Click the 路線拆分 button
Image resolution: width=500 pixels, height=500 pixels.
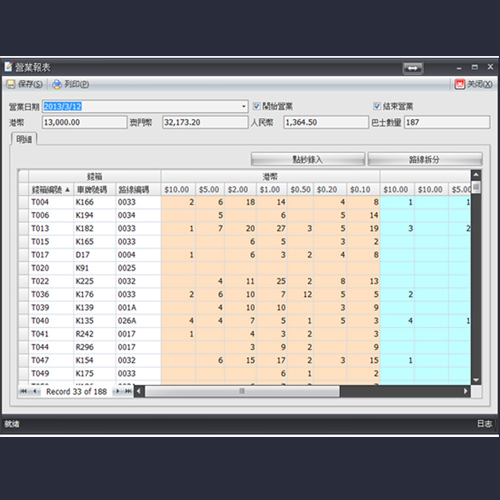pyautogui.click(x=425, y=159)
